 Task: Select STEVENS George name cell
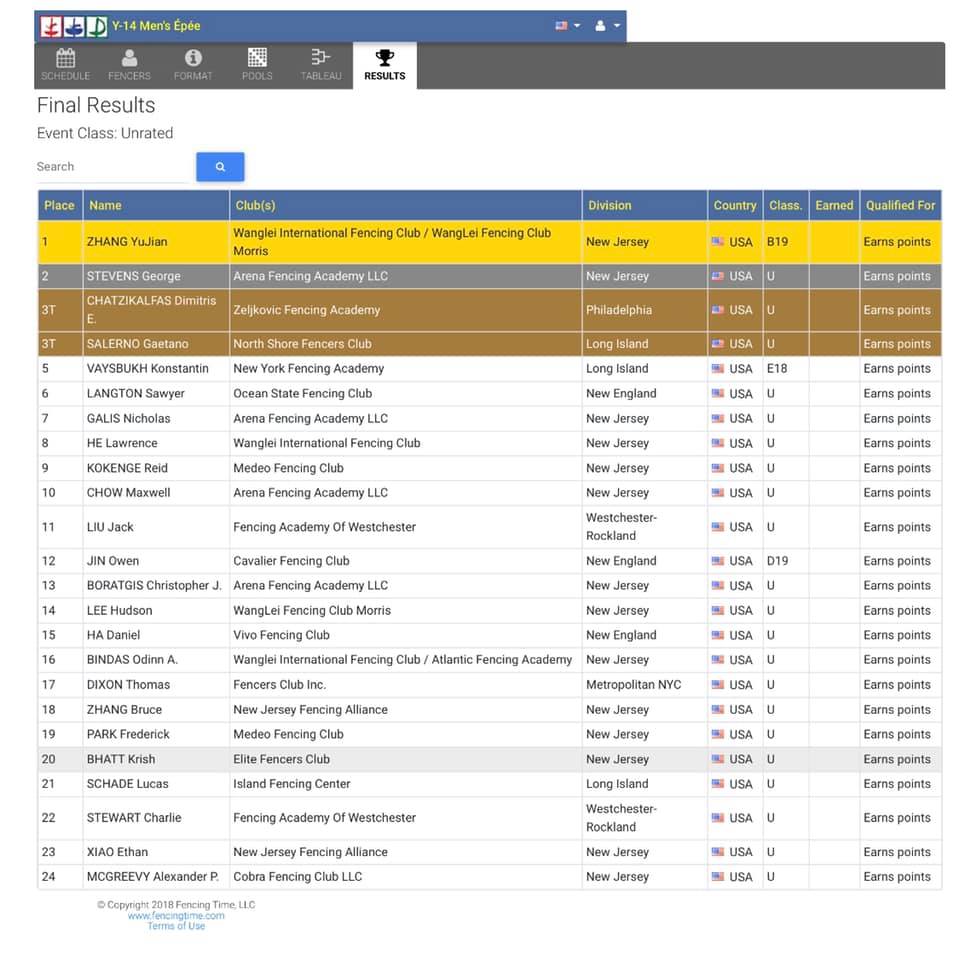pos(156,276)
